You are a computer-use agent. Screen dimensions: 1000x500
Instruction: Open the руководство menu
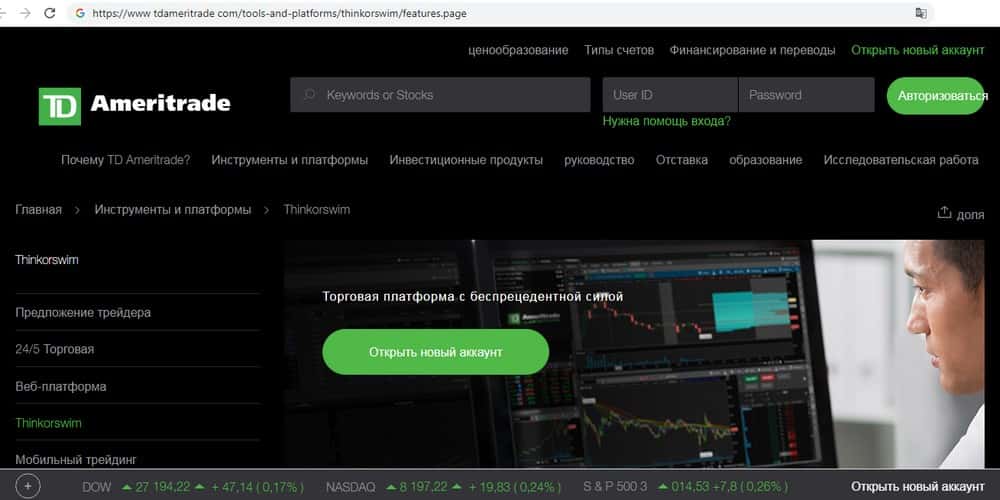[599, 160]
